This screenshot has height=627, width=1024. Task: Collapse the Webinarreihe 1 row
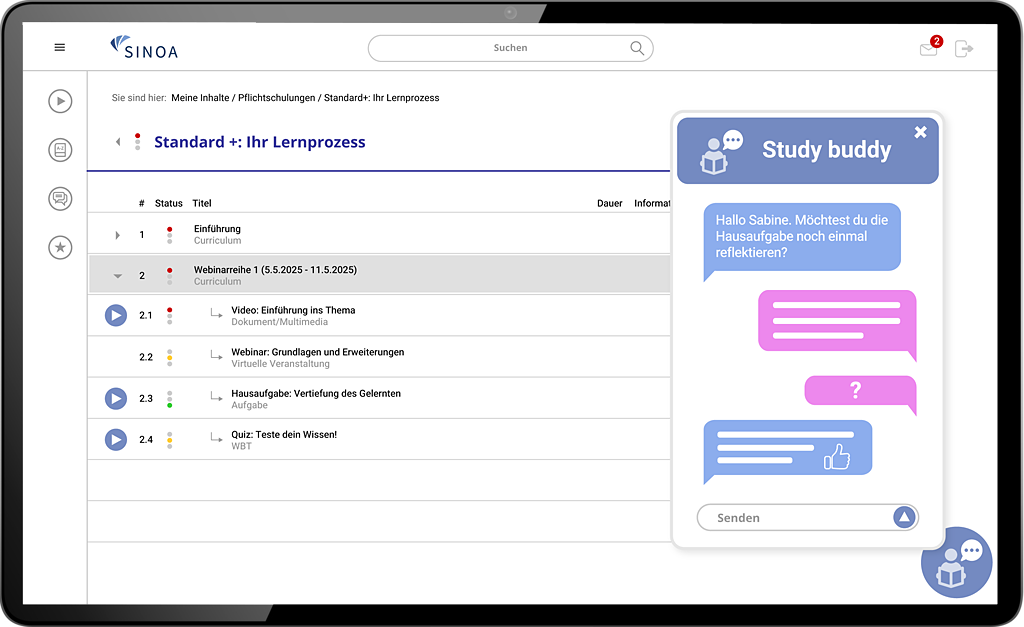[x=118, y=276]
